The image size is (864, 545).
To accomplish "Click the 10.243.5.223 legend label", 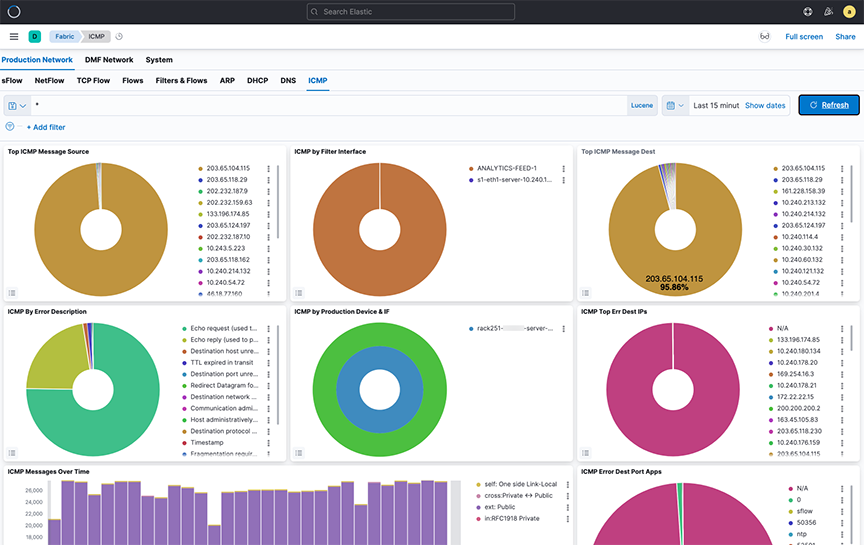I will [225, 249].
